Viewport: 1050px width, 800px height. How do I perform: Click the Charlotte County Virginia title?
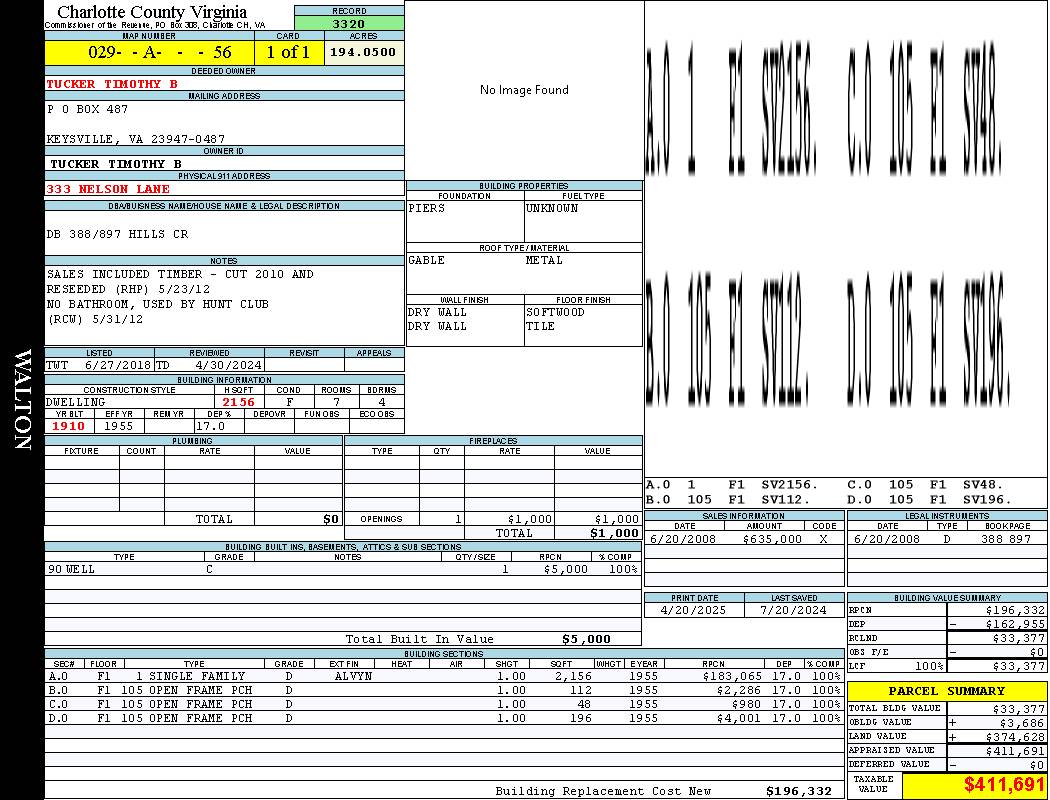point(152,12)
